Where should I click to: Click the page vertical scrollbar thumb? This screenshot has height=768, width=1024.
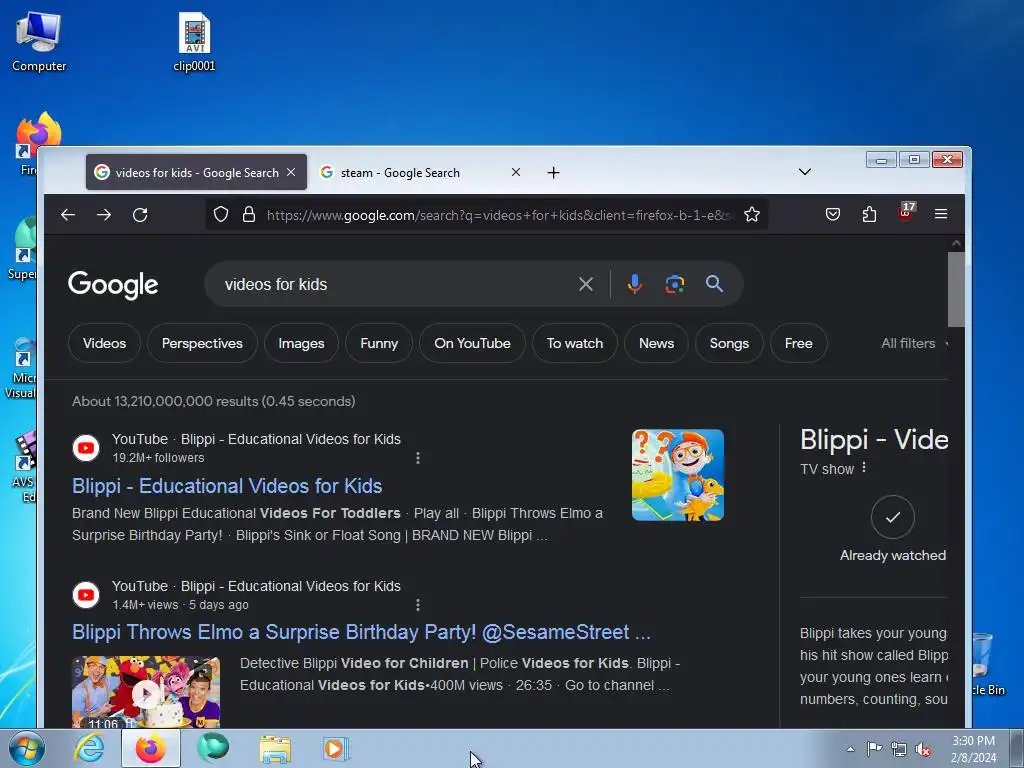956,289
